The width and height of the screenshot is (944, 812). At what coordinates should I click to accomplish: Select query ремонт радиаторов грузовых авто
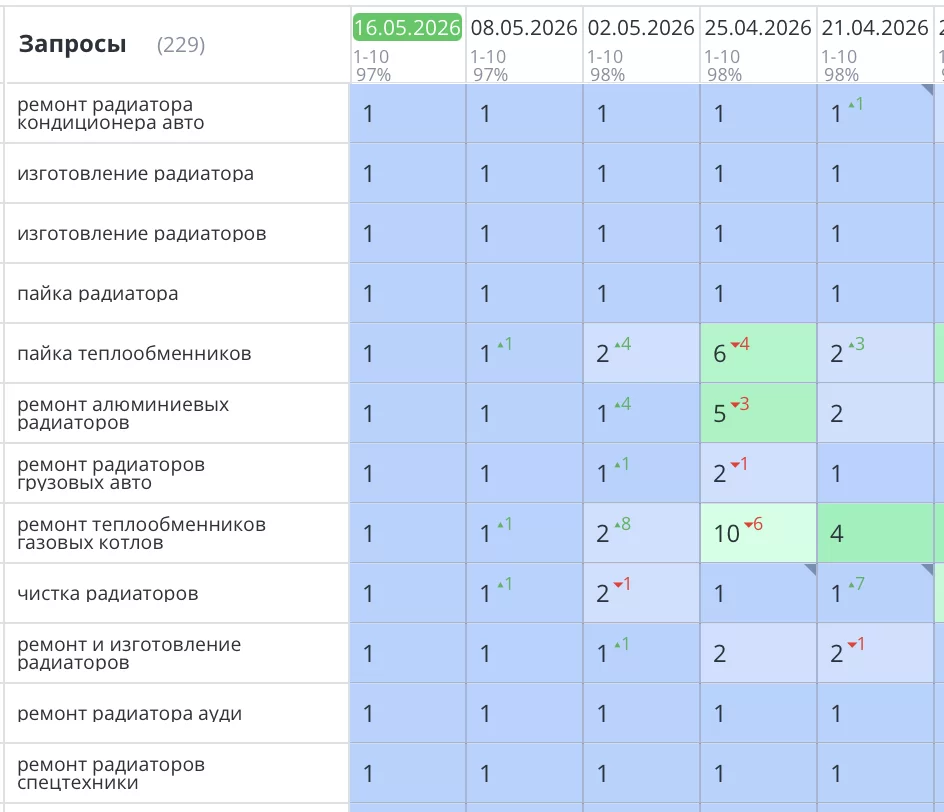[111, 474]
